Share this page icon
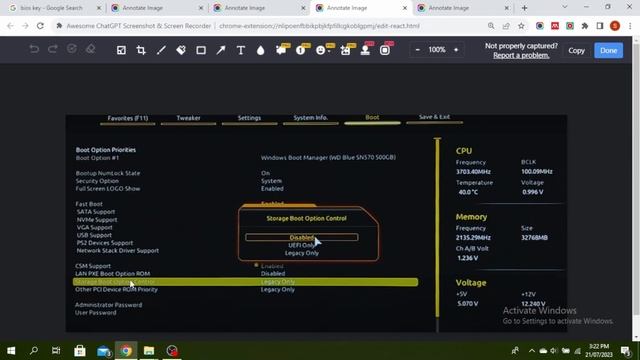 point(506,26)
